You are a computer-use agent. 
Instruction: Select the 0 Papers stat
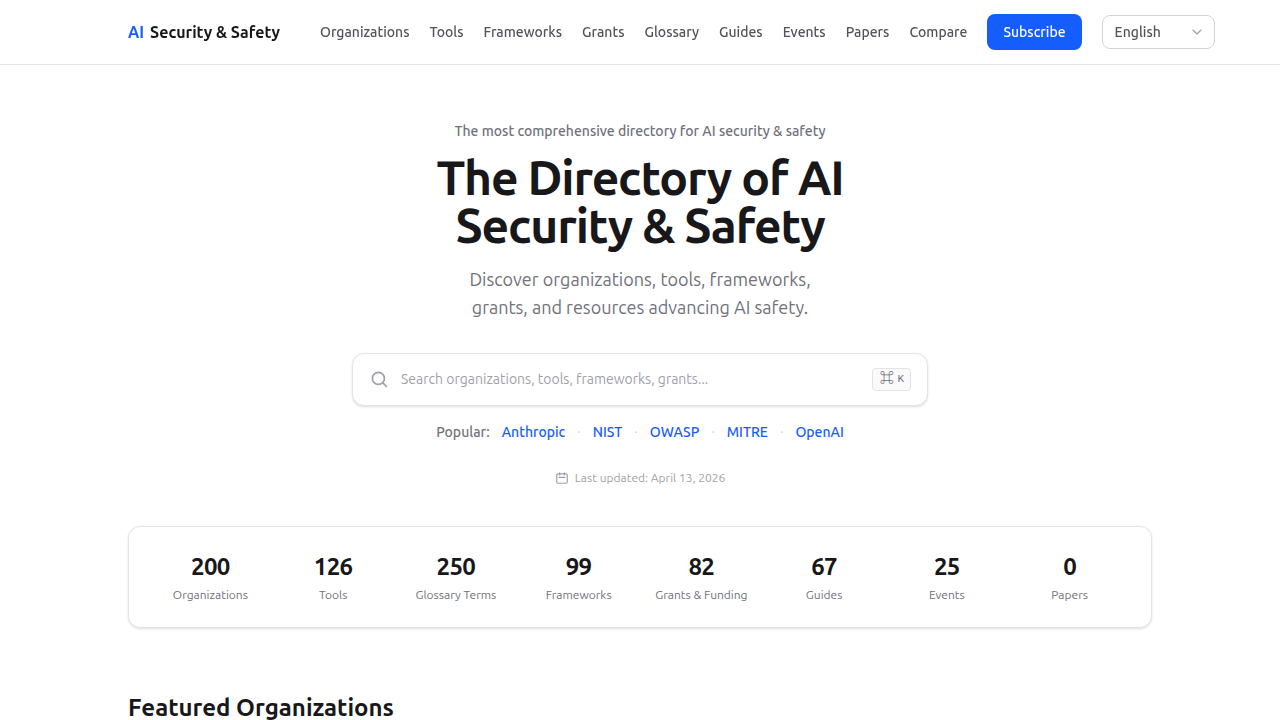1070,578
